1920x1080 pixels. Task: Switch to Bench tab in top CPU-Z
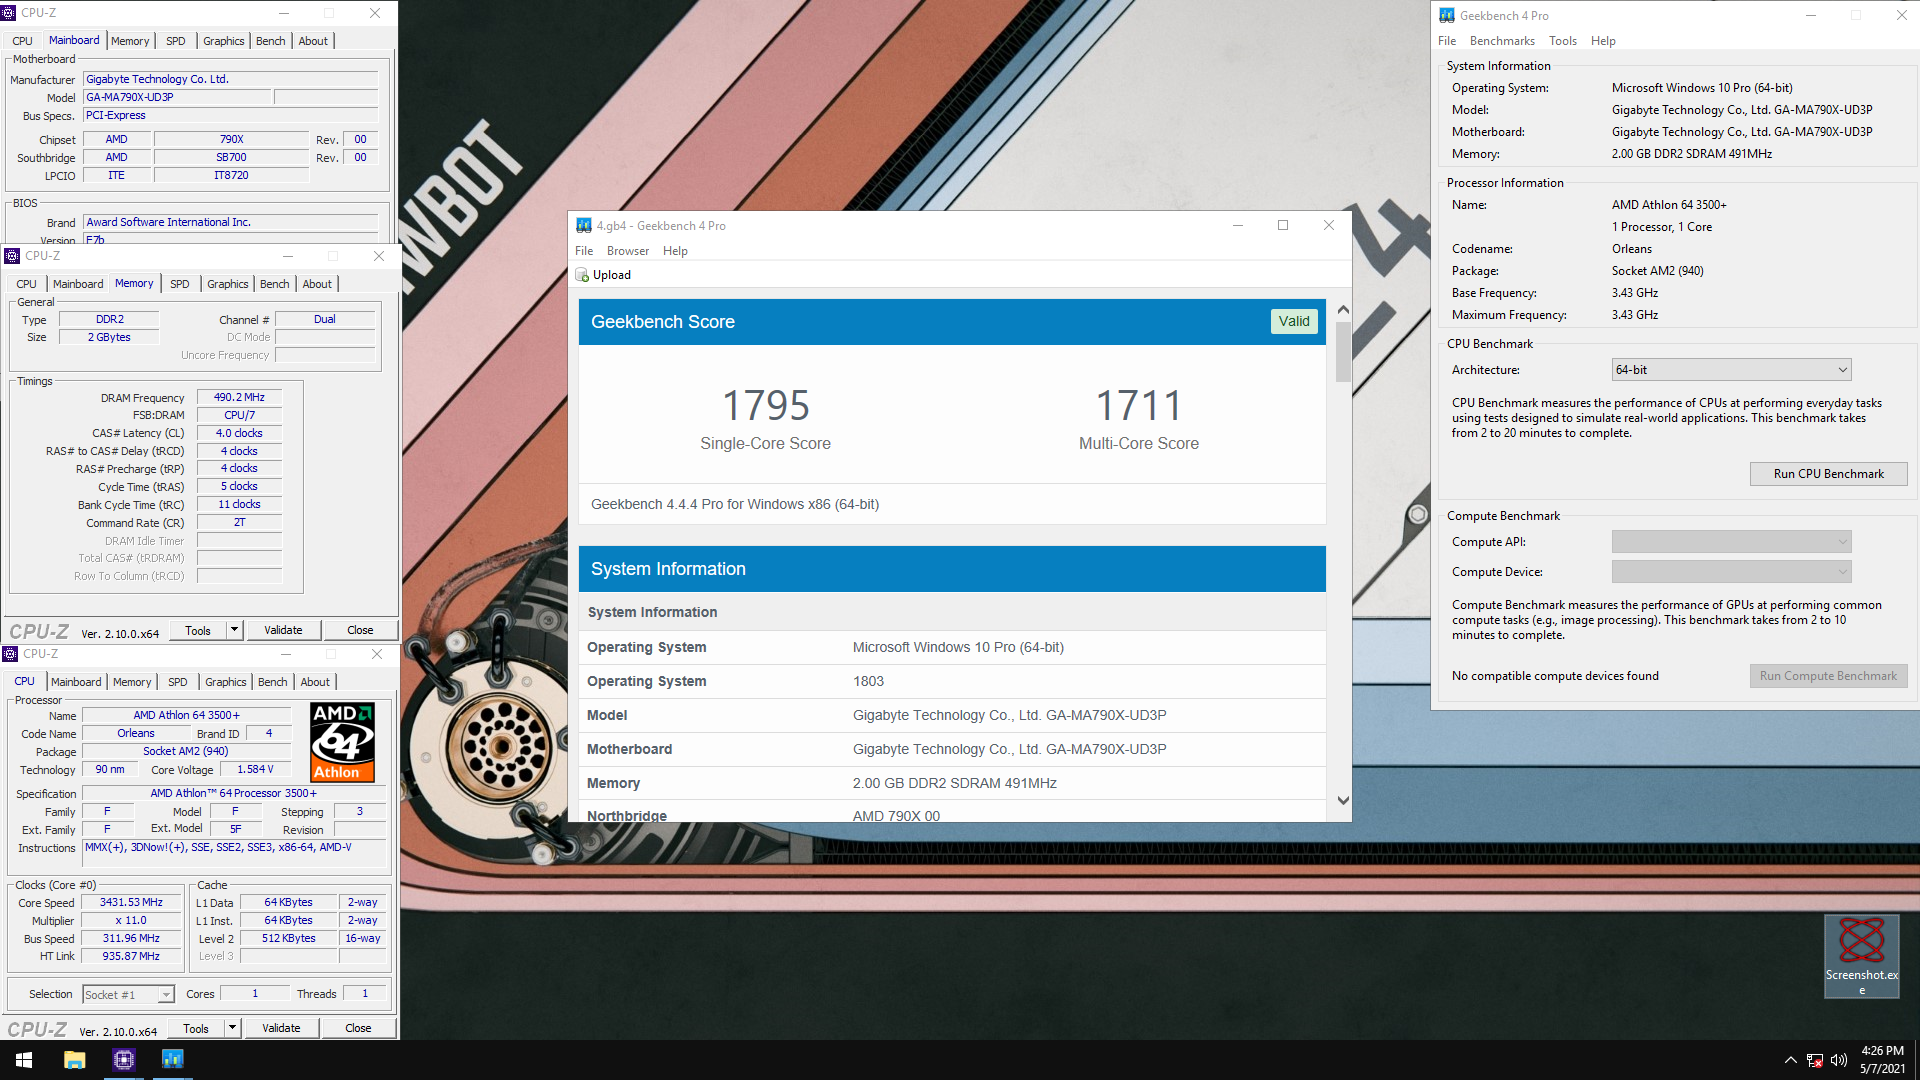[x=270, y=41]
